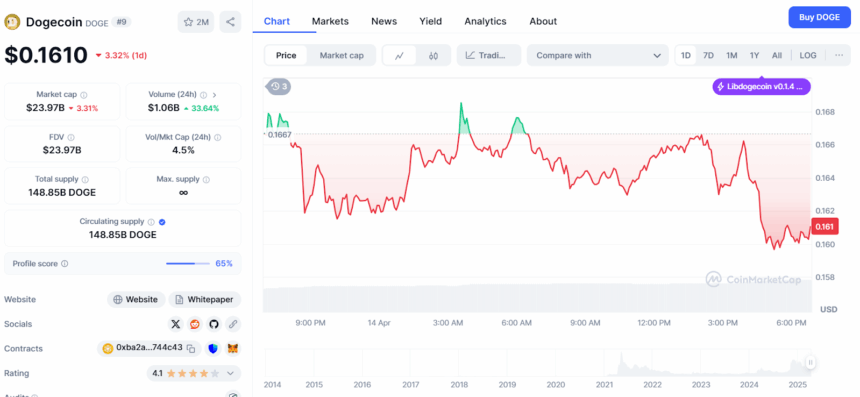860x397 pixels.
Task: Open the Reddit social link
Action: coord(195,324)
